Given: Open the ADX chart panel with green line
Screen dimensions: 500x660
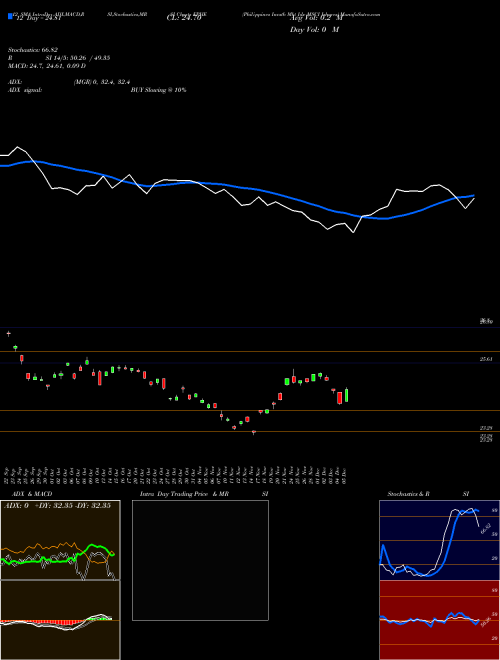Looking at the screenshot, I should [60, 540].
